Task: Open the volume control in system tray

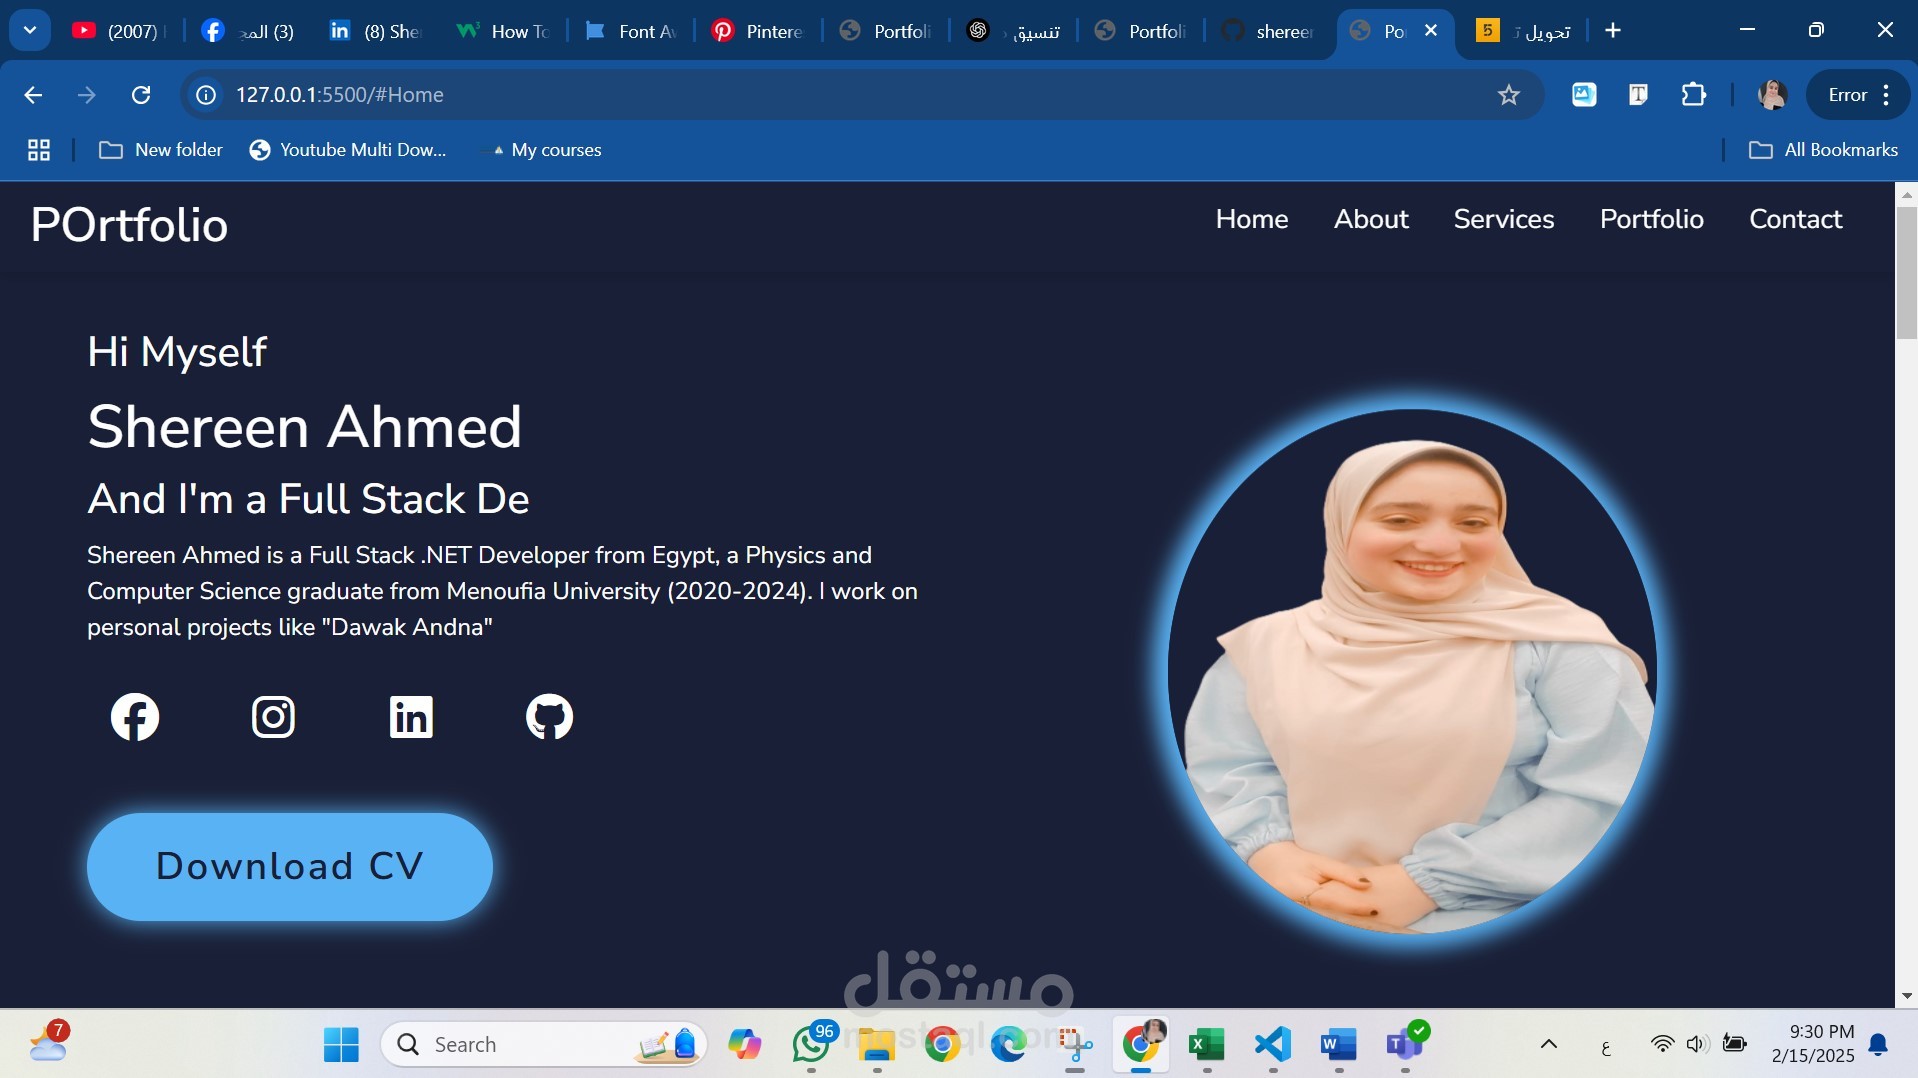Action: pyautogui.click(x=1698, y=1045)
